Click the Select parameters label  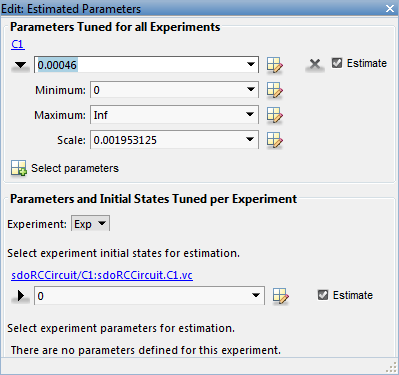click(x=75, y=168)
